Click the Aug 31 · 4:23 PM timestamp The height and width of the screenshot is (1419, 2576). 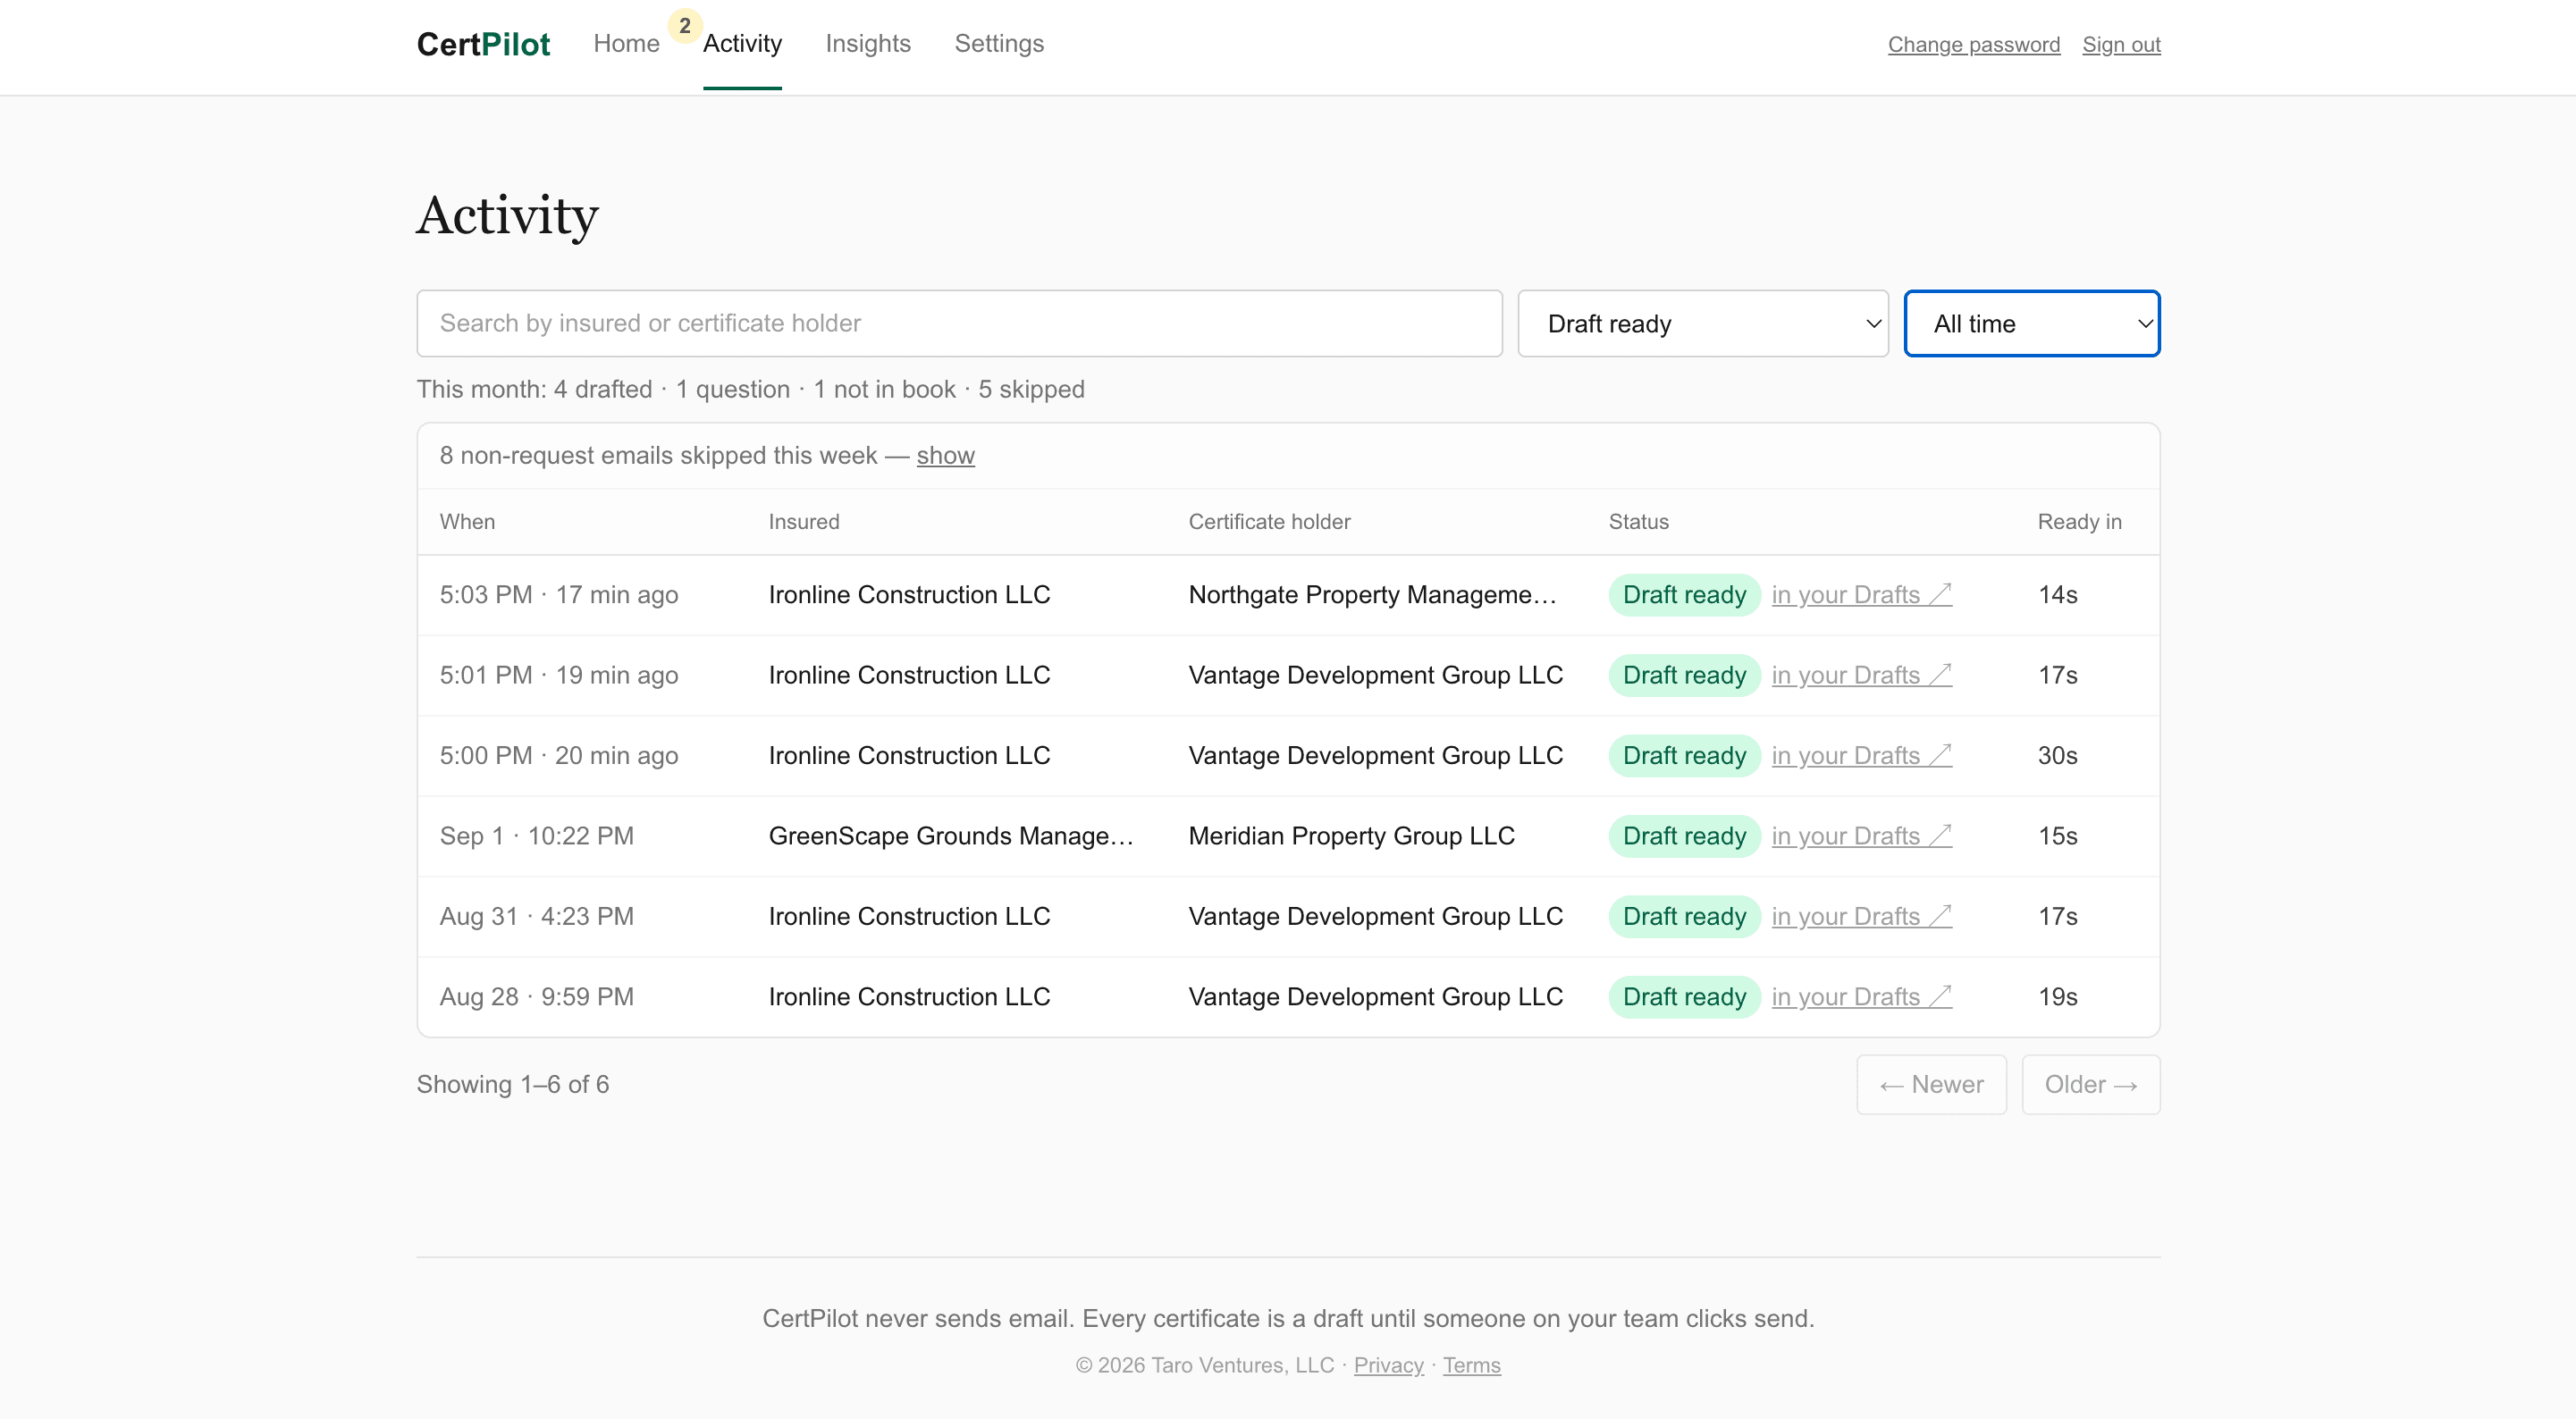tap(537, 917)
